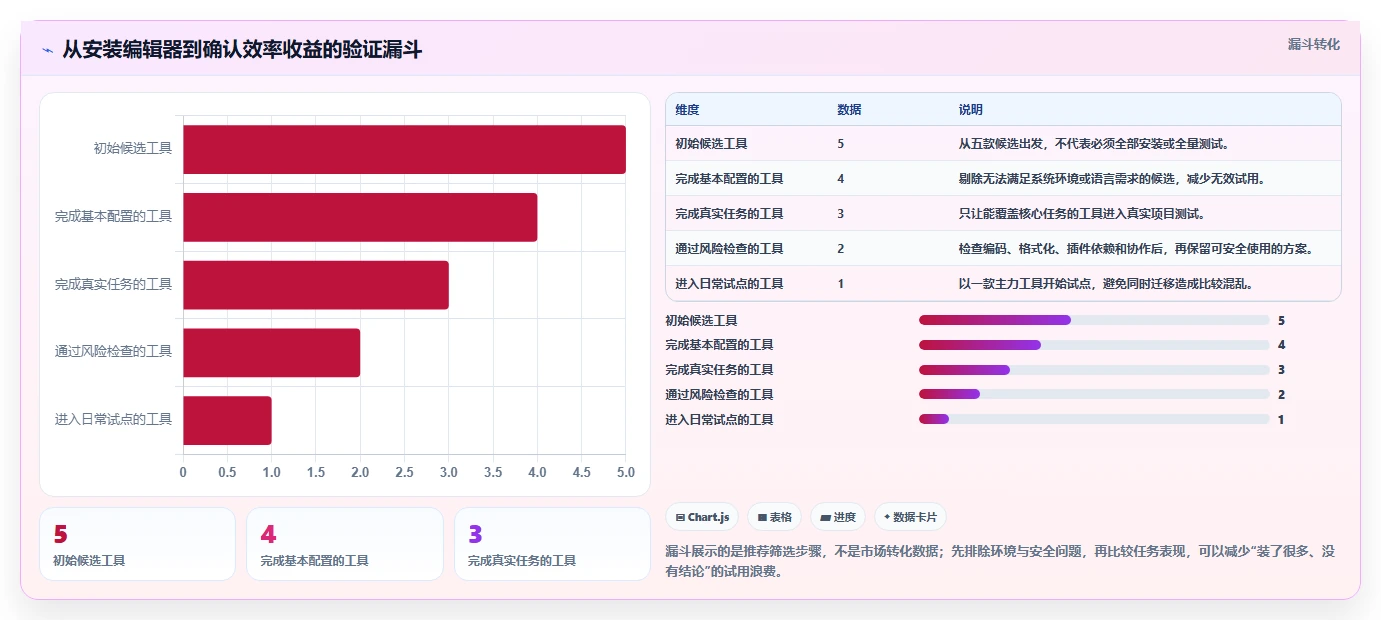Viewport: 1381px width, 620px height.
Task: Click the 完成基本配置的工具 bar in the chart
Action: point(360,217)
